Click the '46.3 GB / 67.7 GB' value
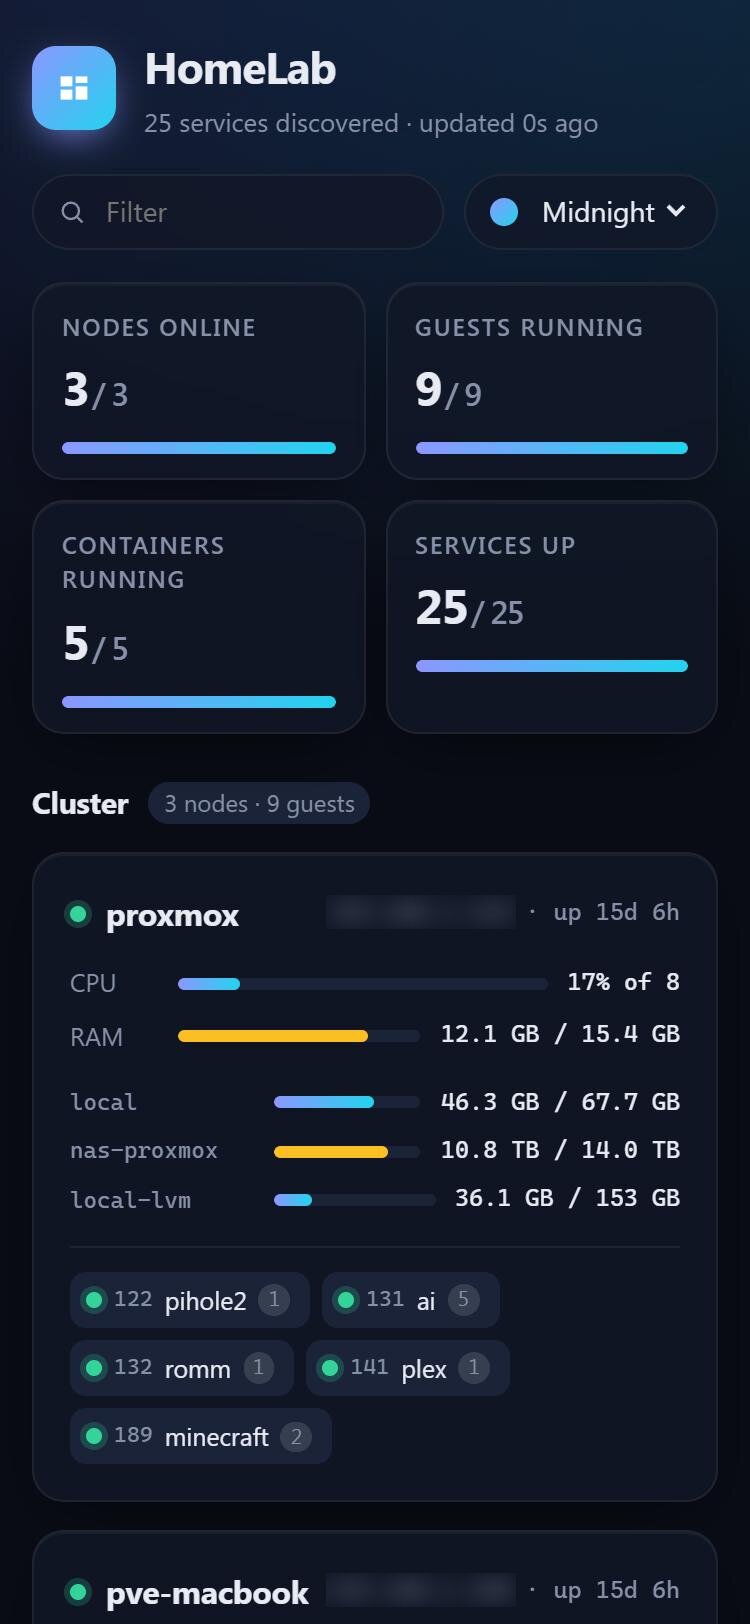The height and width of the screenshot is (1624, 750). (x=560, y=1102)
